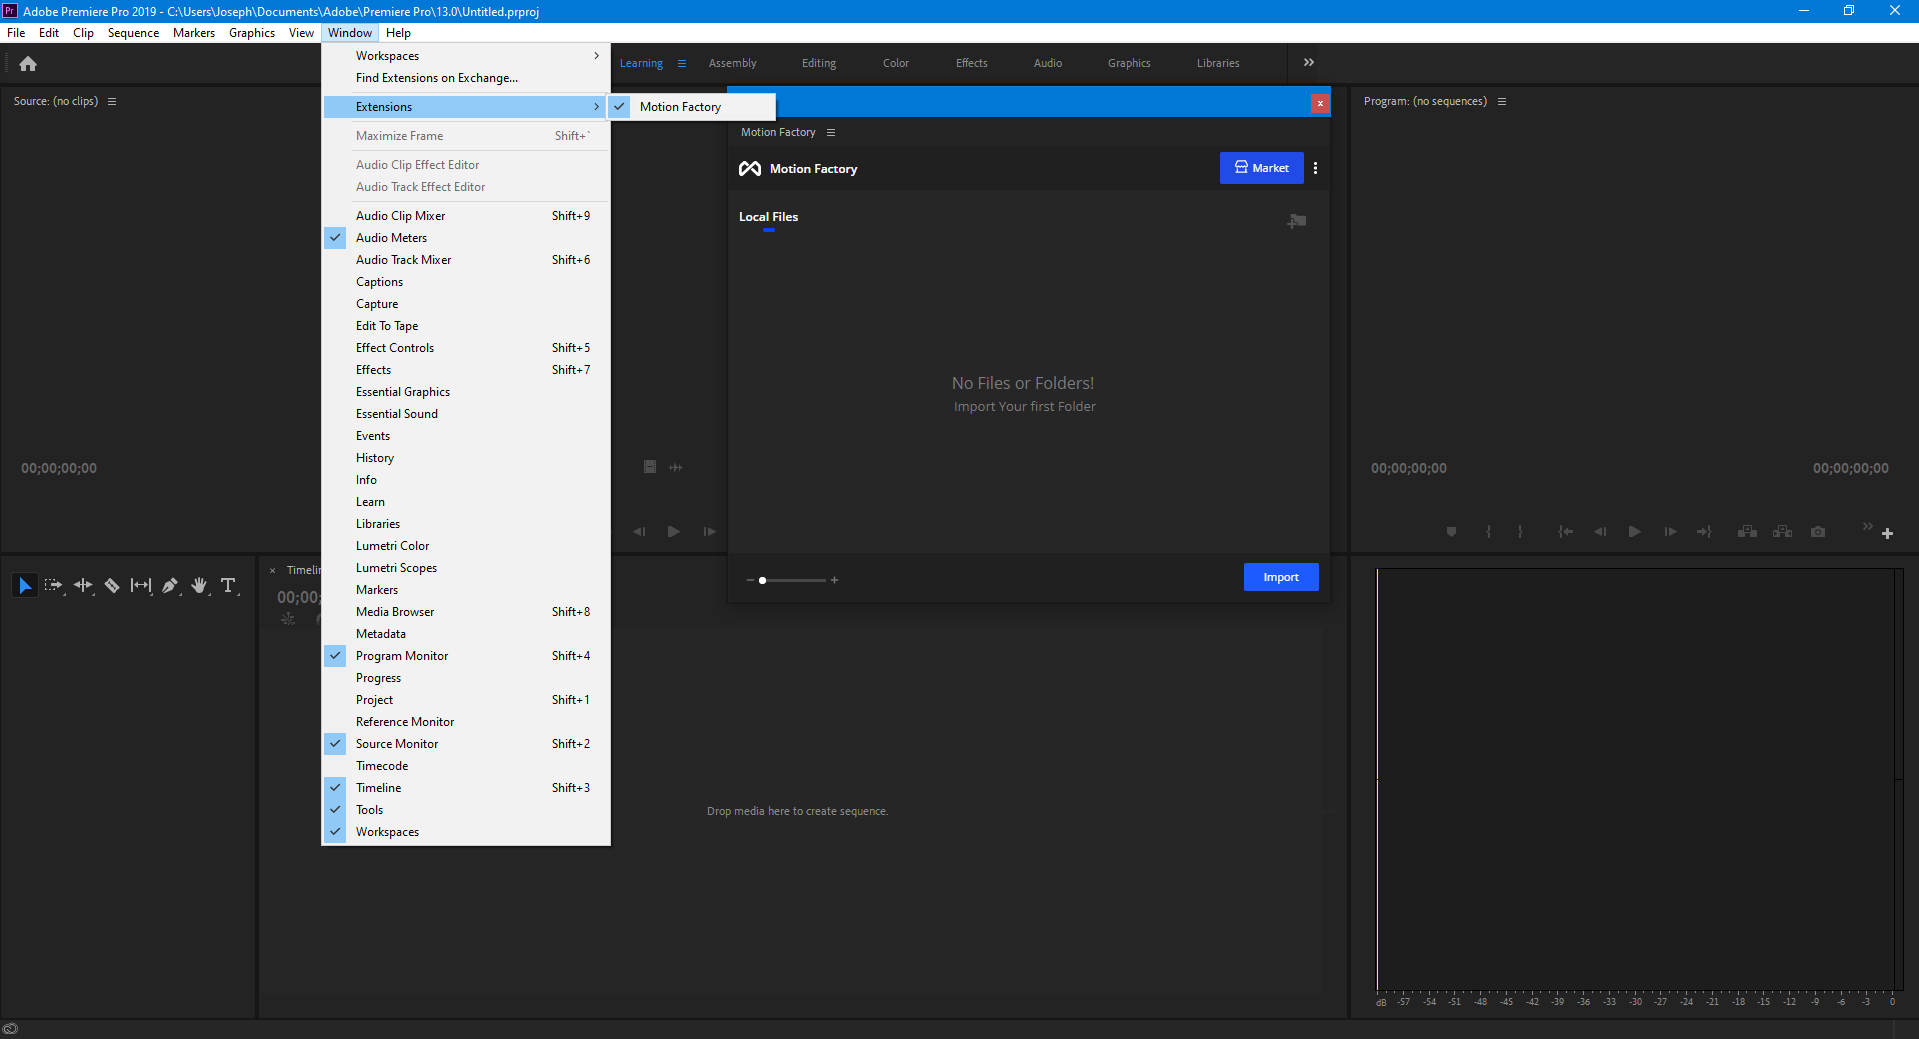Go to Out point in Program monitor

pyautogui.click(x=1704, y=532)
